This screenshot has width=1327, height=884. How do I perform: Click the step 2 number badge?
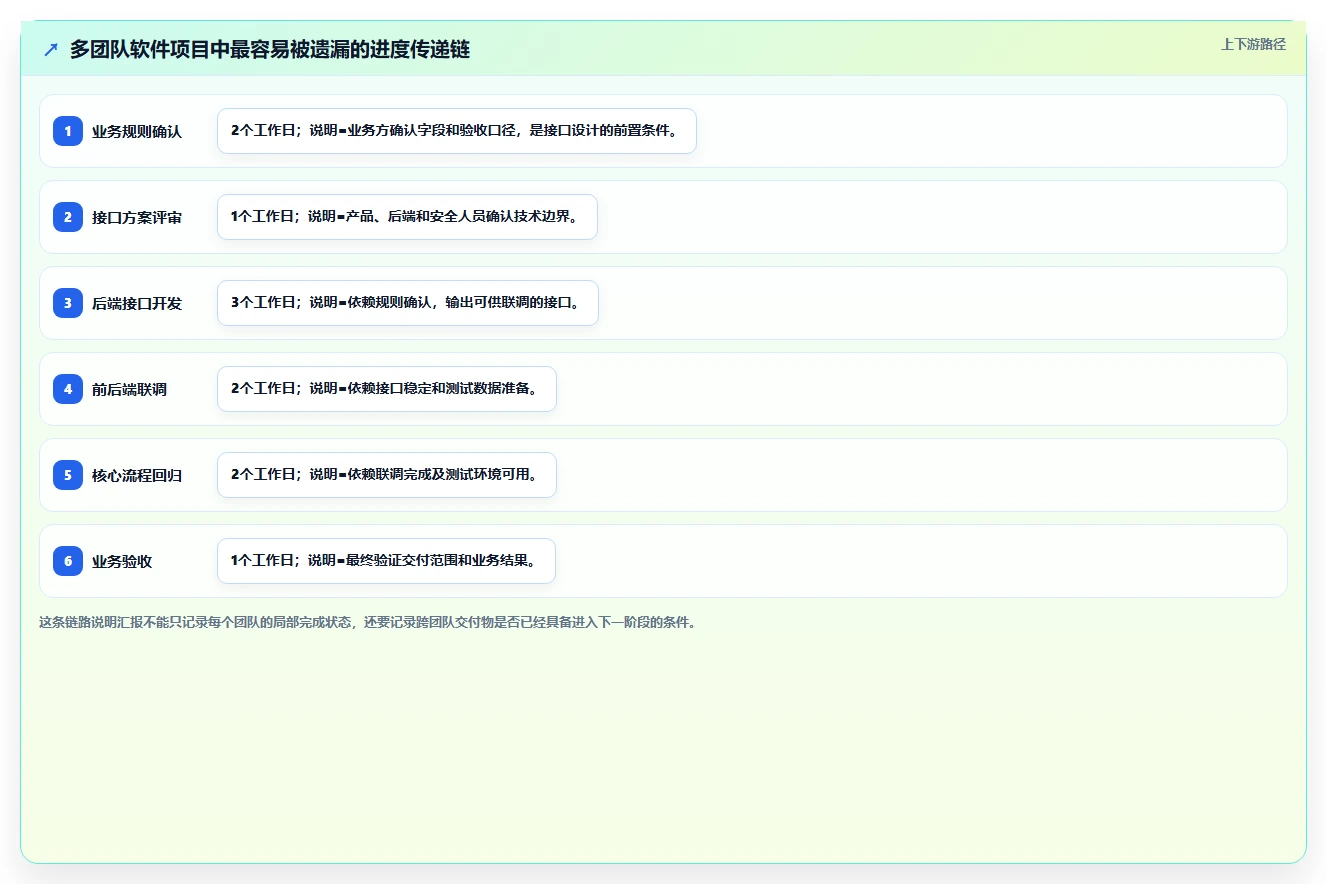point(68,217)
